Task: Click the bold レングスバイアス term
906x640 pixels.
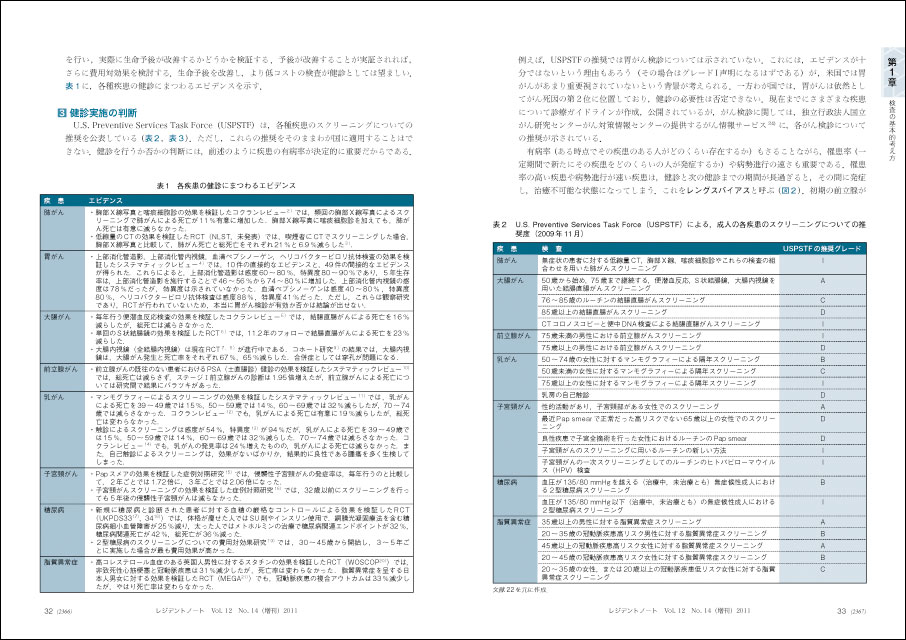Action: pyautogui.click(x=716, y=188)
